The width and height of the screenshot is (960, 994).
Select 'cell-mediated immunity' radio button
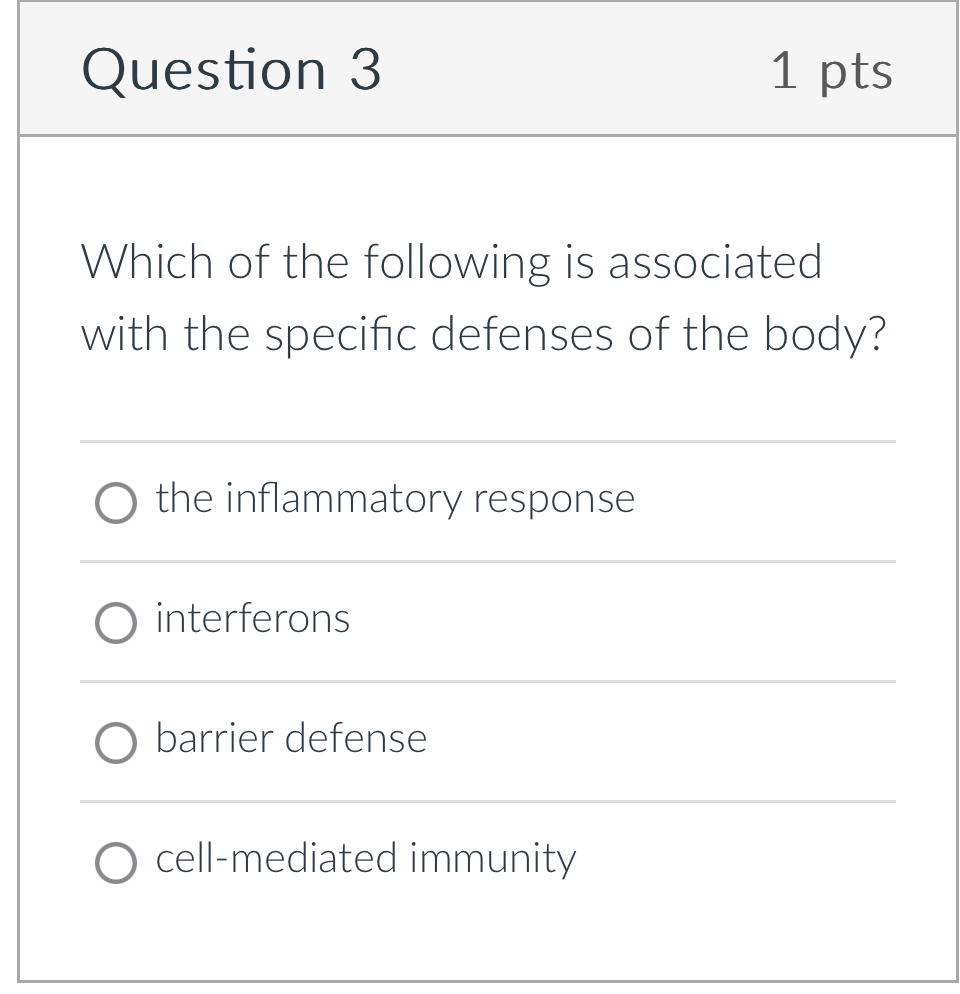(116, 862)
